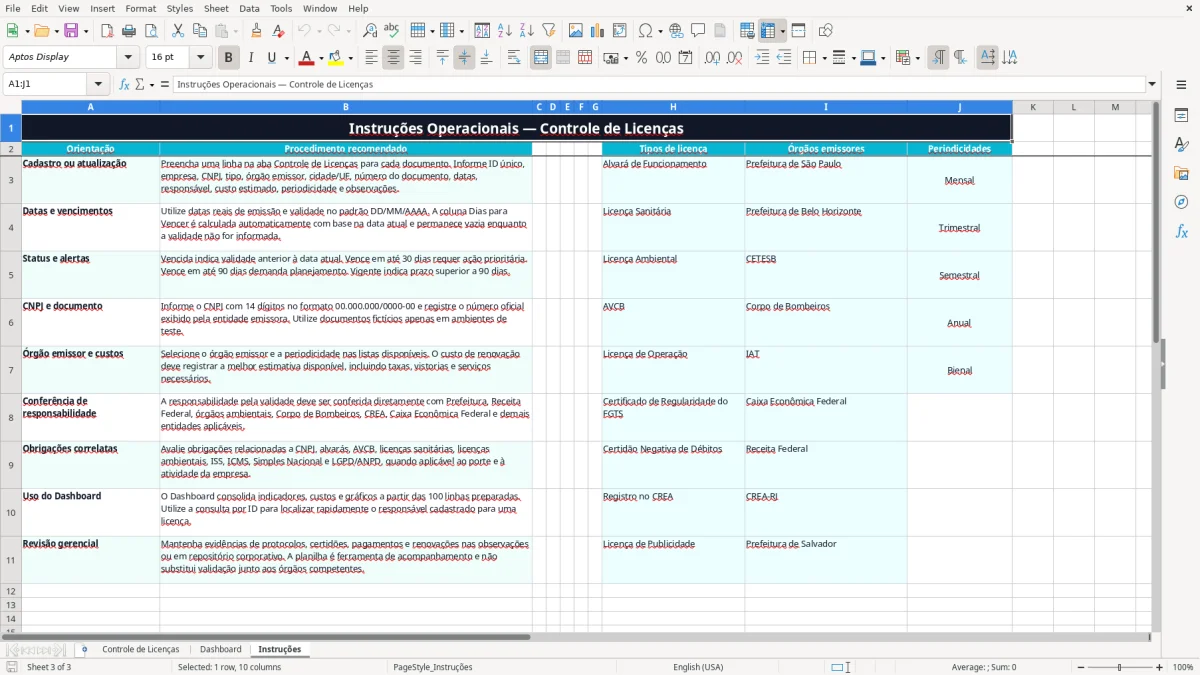This screenshot has height=675, width=1200.
Task: Open Function Wizard fx icon
Action: [x=124, y=84]
